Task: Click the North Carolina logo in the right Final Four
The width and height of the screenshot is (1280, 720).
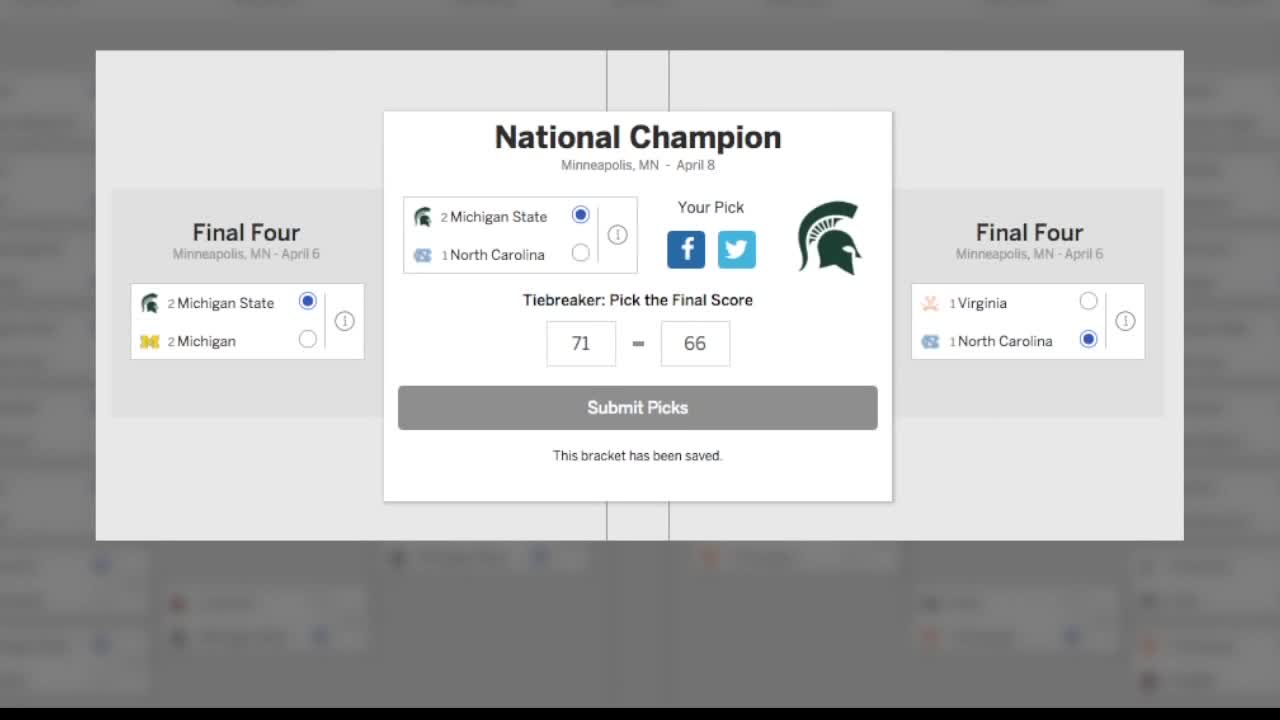Action: pyautogui.click(x=931, y=340)
